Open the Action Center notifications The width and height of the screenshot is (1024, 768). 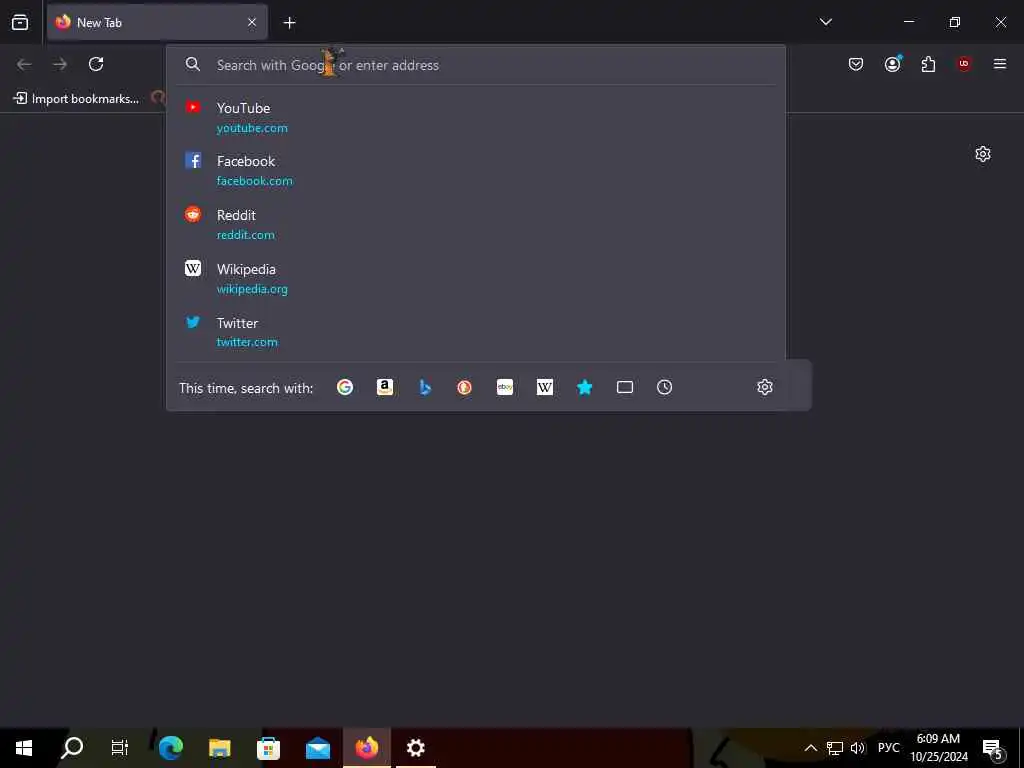coord(993,748)
